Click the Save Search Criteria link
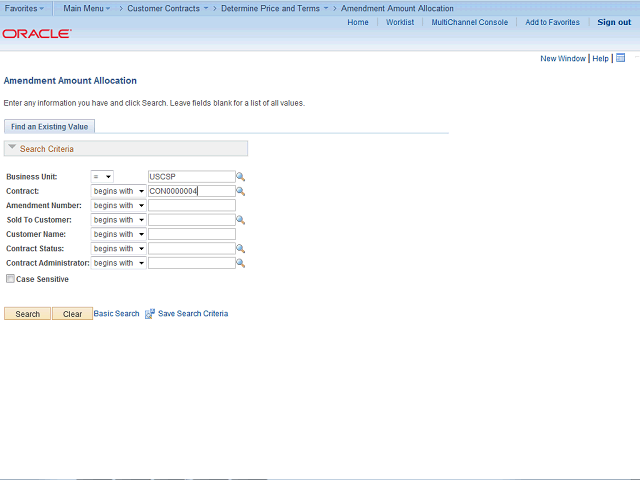Screen dimensions: 640x480 click(193, 313)
